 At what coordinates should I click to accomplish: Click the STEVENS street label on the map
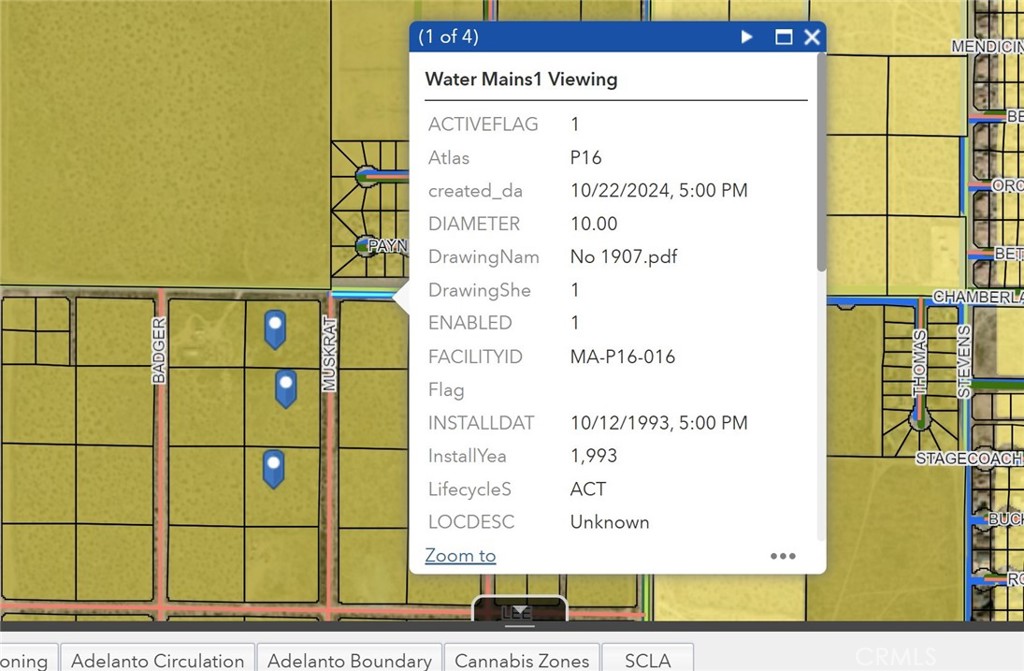(965, 361)
